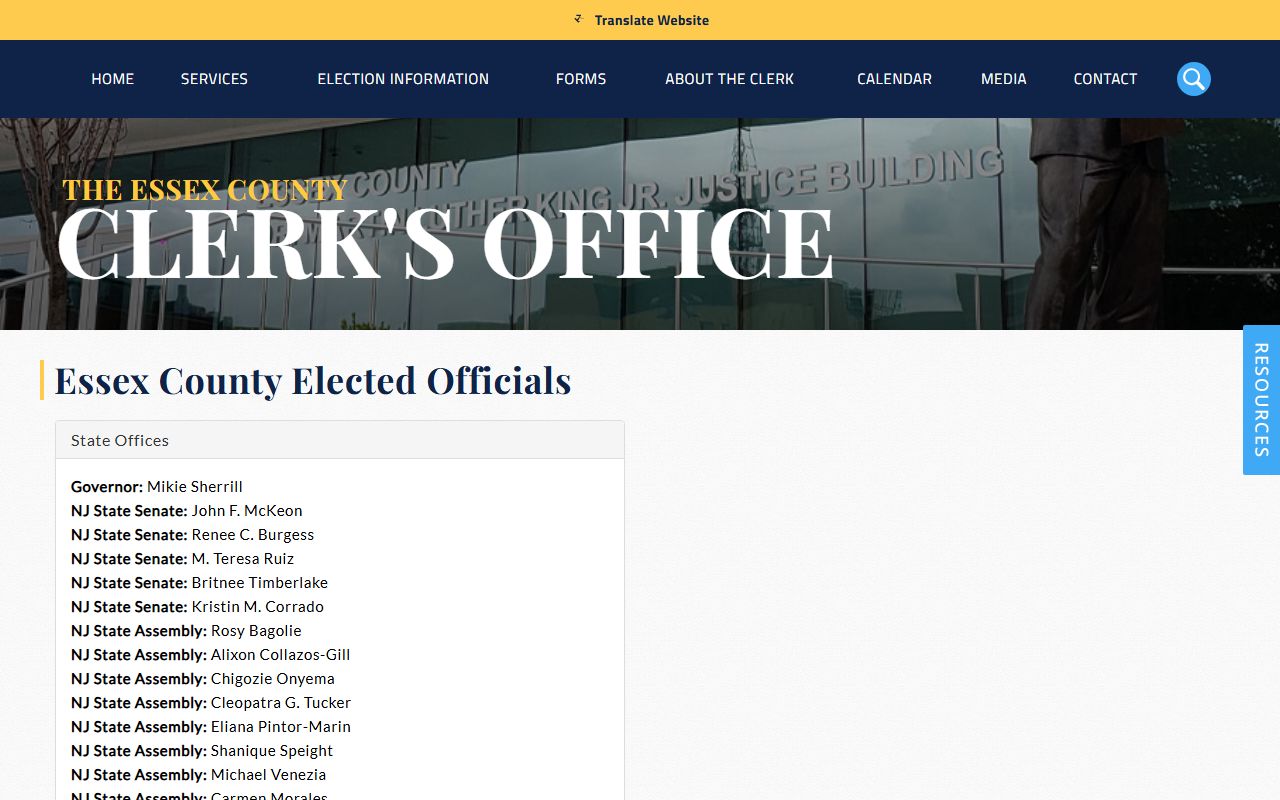Select the row 'Michael Venezia'
The height and width of the screenshot is (800, 1280).
pos(199,775)
